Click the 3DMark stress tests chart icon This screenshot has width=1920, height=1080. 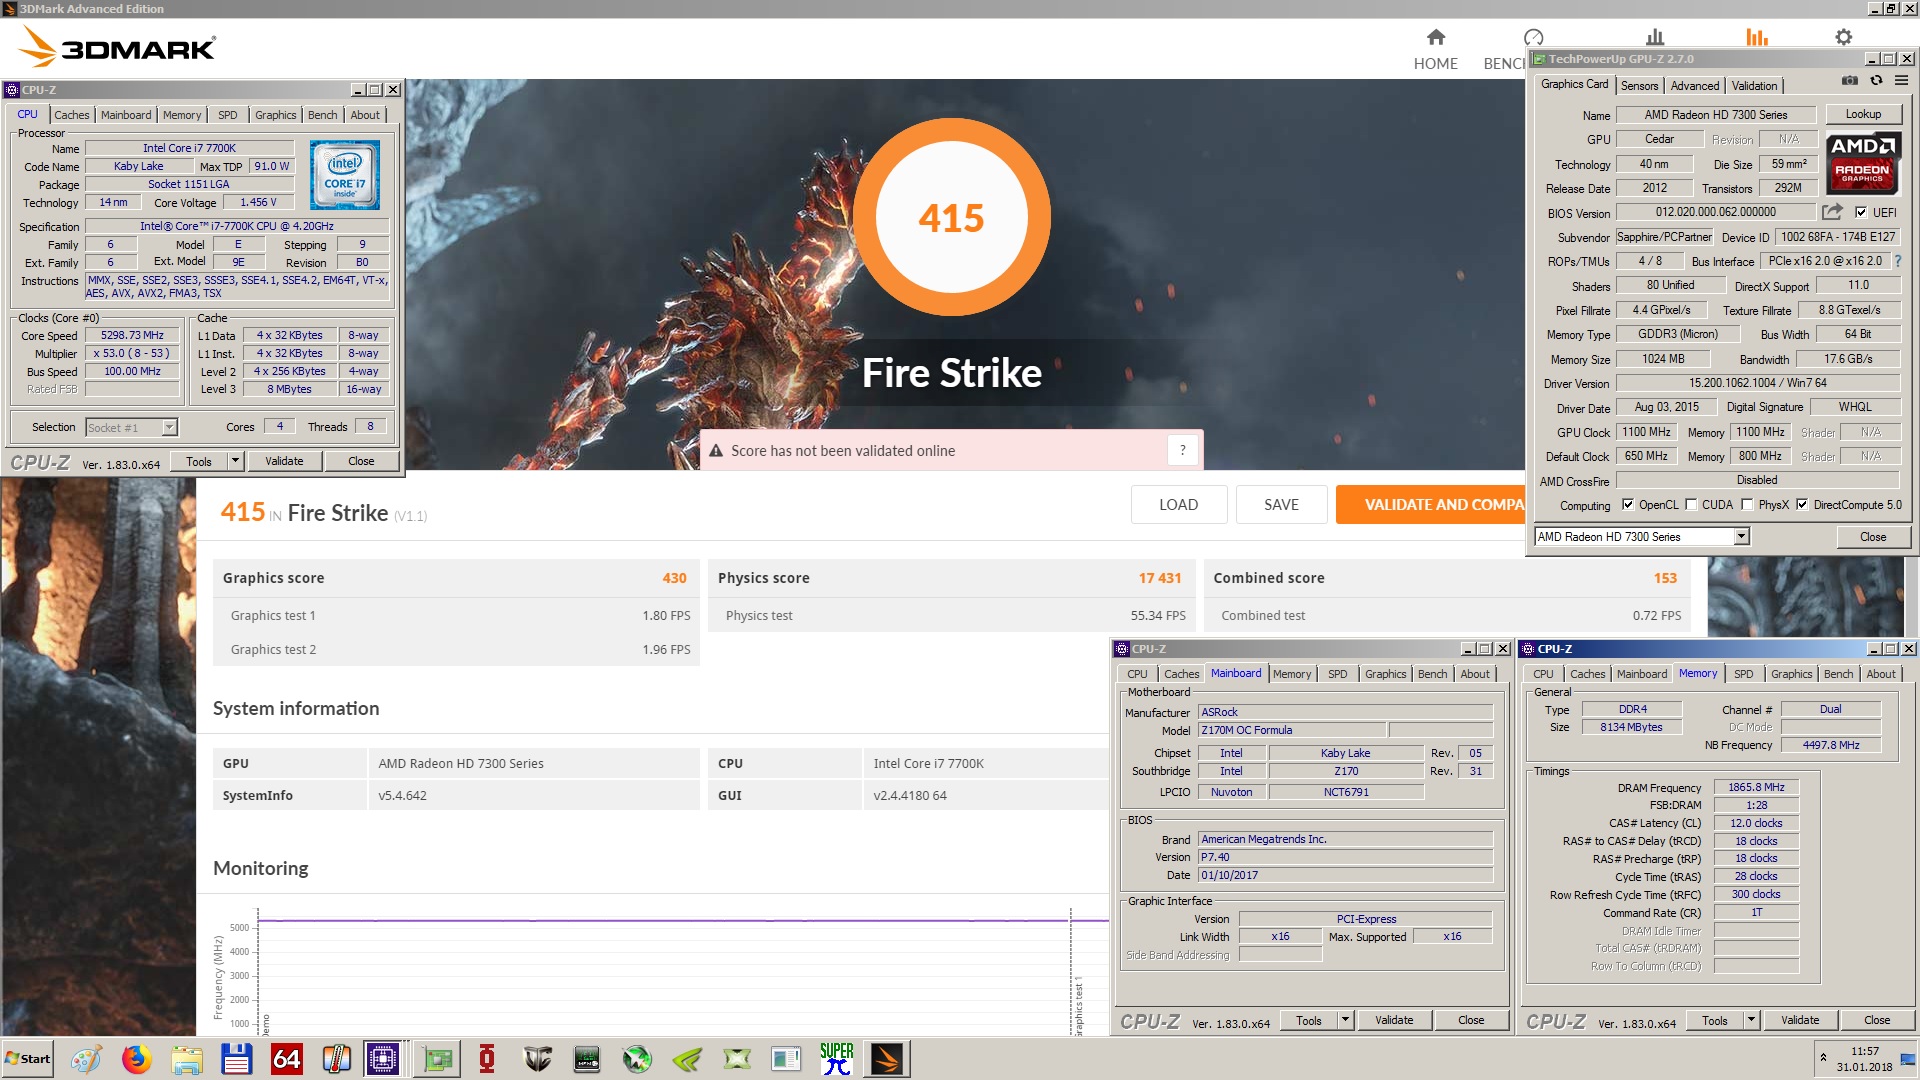pos(1655,37)
